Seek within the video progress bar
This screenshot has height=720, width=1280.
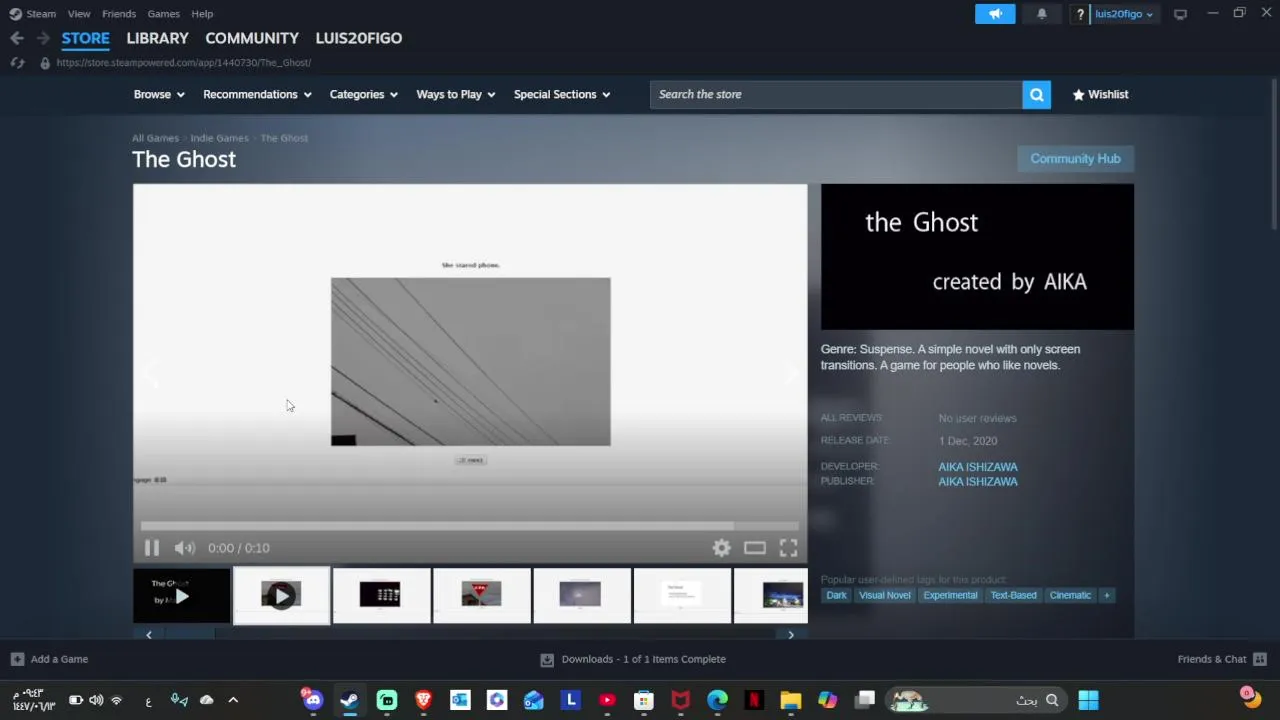tap(470, 526)
